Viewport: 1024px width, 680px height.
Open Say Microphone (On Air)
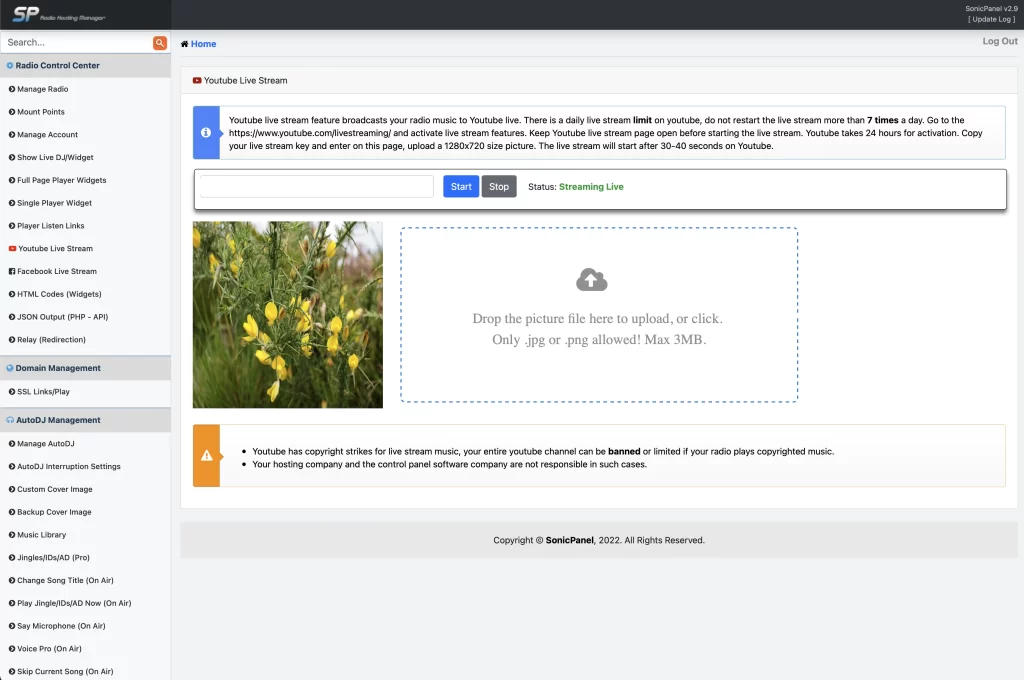pos(61,626)
